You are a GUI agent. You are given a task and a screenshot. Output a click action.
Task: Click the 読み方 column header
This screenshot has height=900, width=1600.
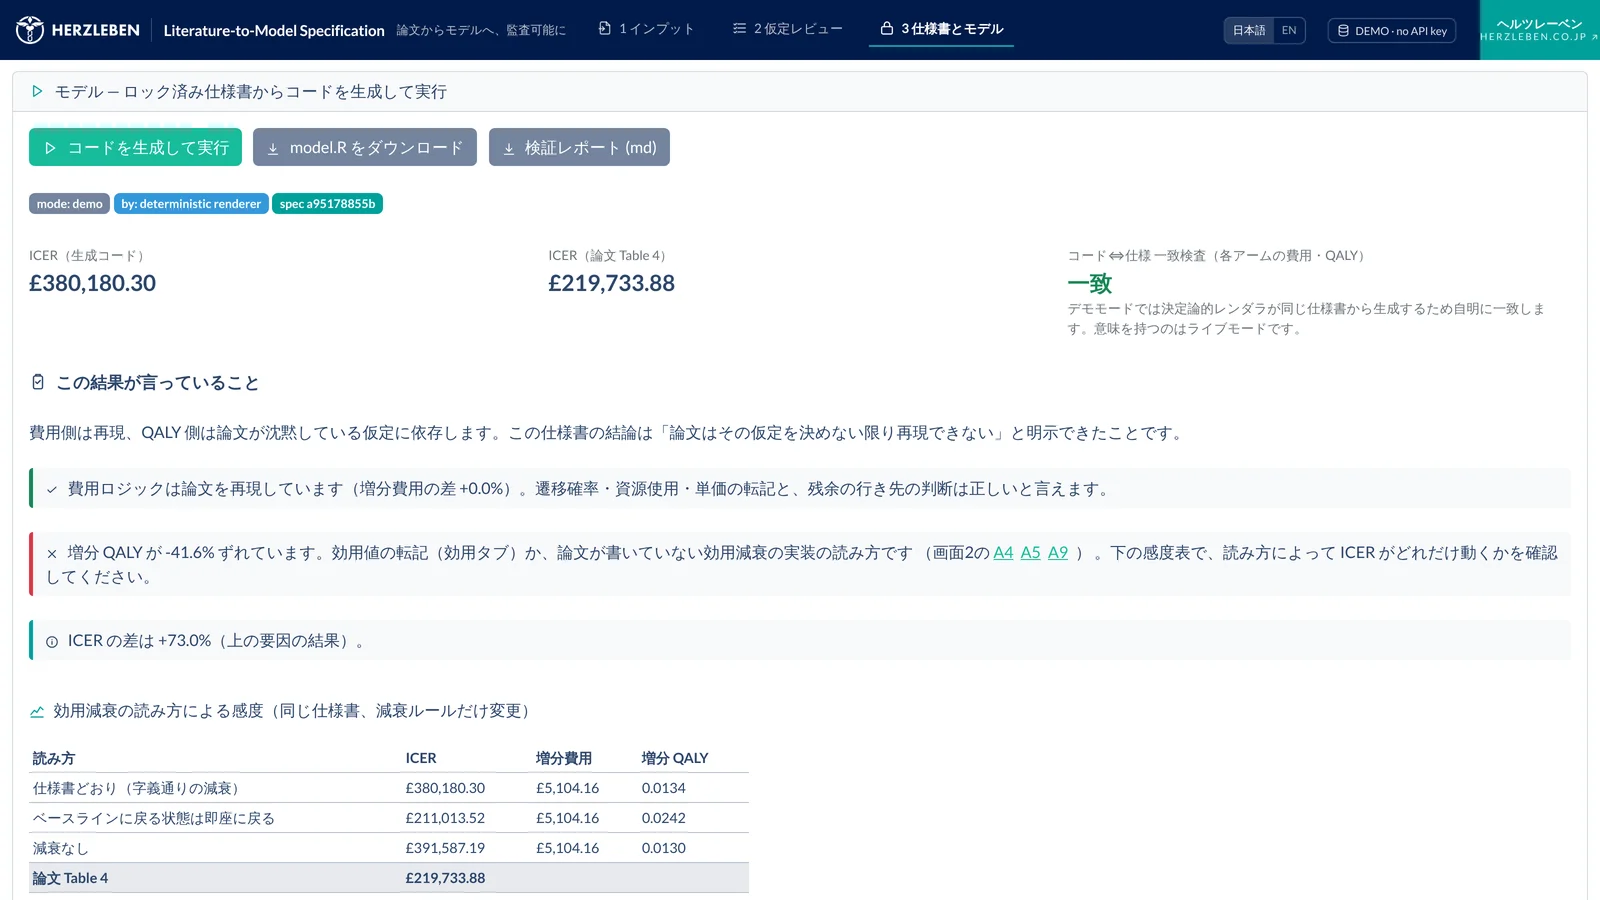[x=54, y=758]
